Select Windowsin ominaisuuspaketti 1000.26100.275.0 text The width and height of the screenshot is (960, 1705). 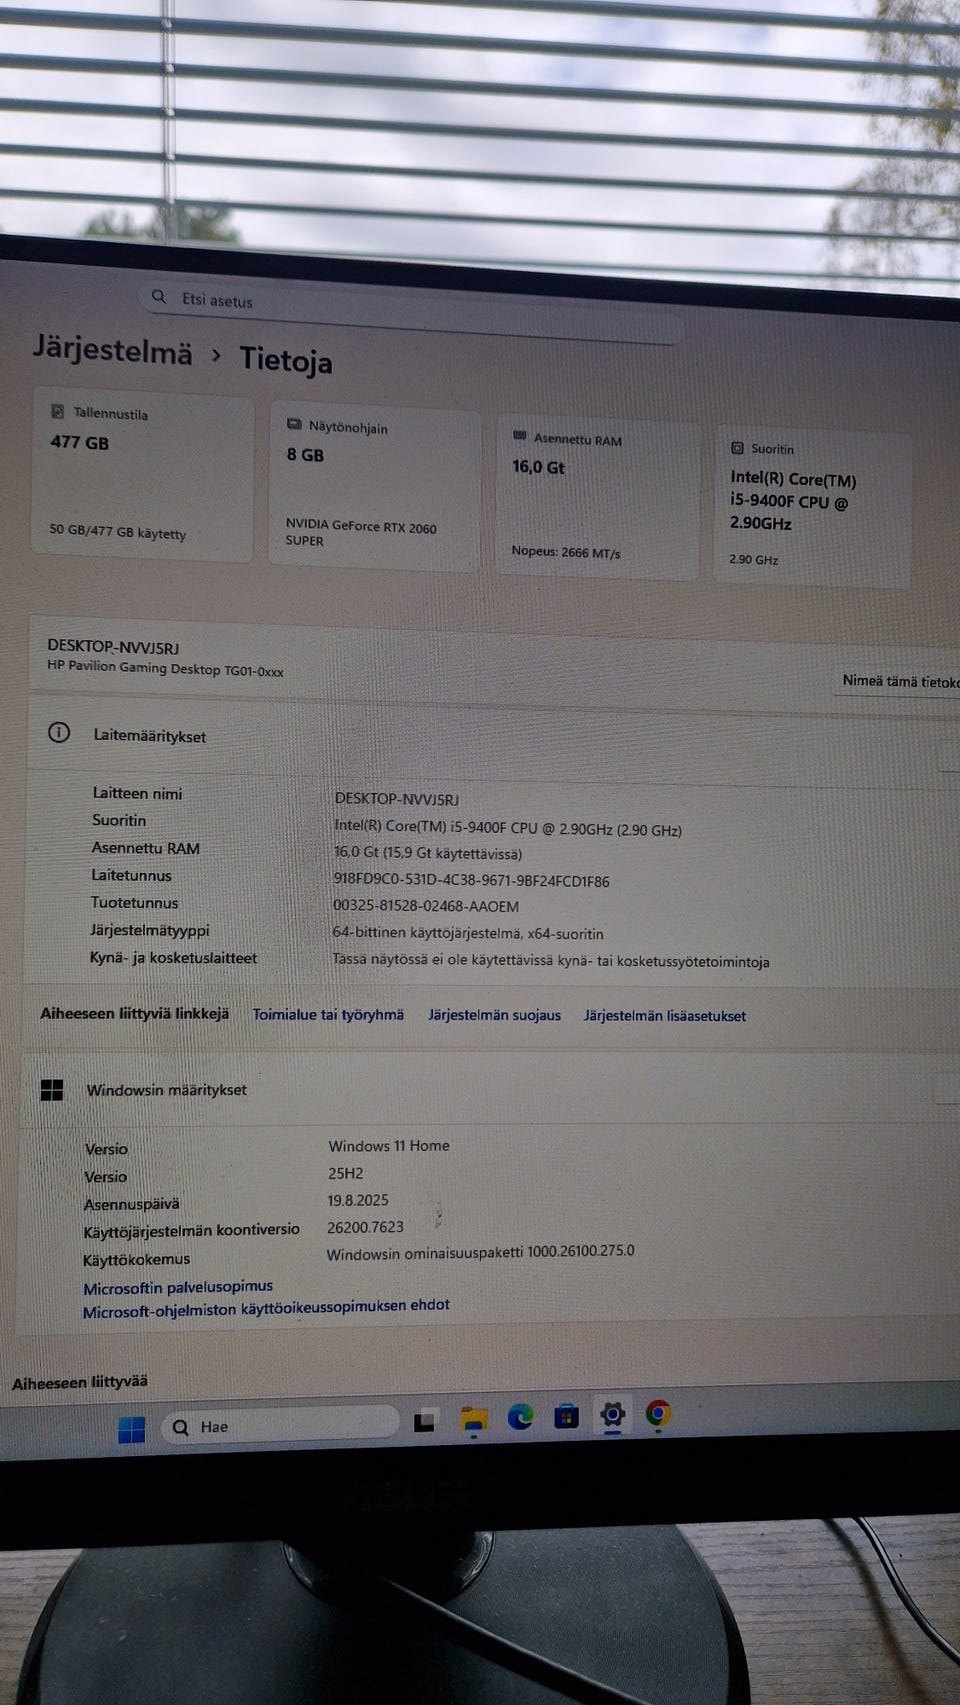pyautogui.click(x=480, y=1252)
